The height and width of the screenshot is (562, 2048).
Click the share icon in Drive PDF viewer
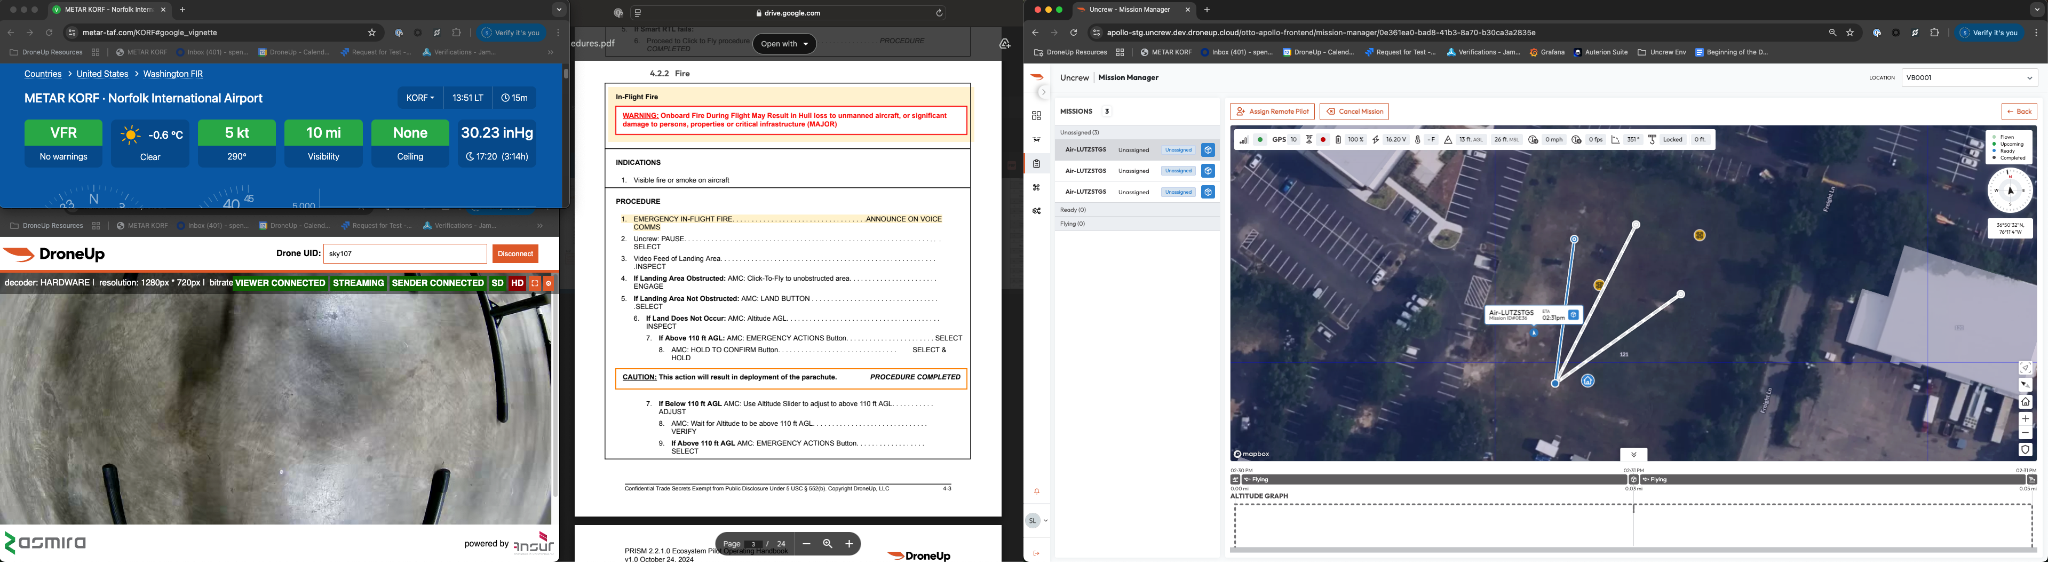(1004, 43)
